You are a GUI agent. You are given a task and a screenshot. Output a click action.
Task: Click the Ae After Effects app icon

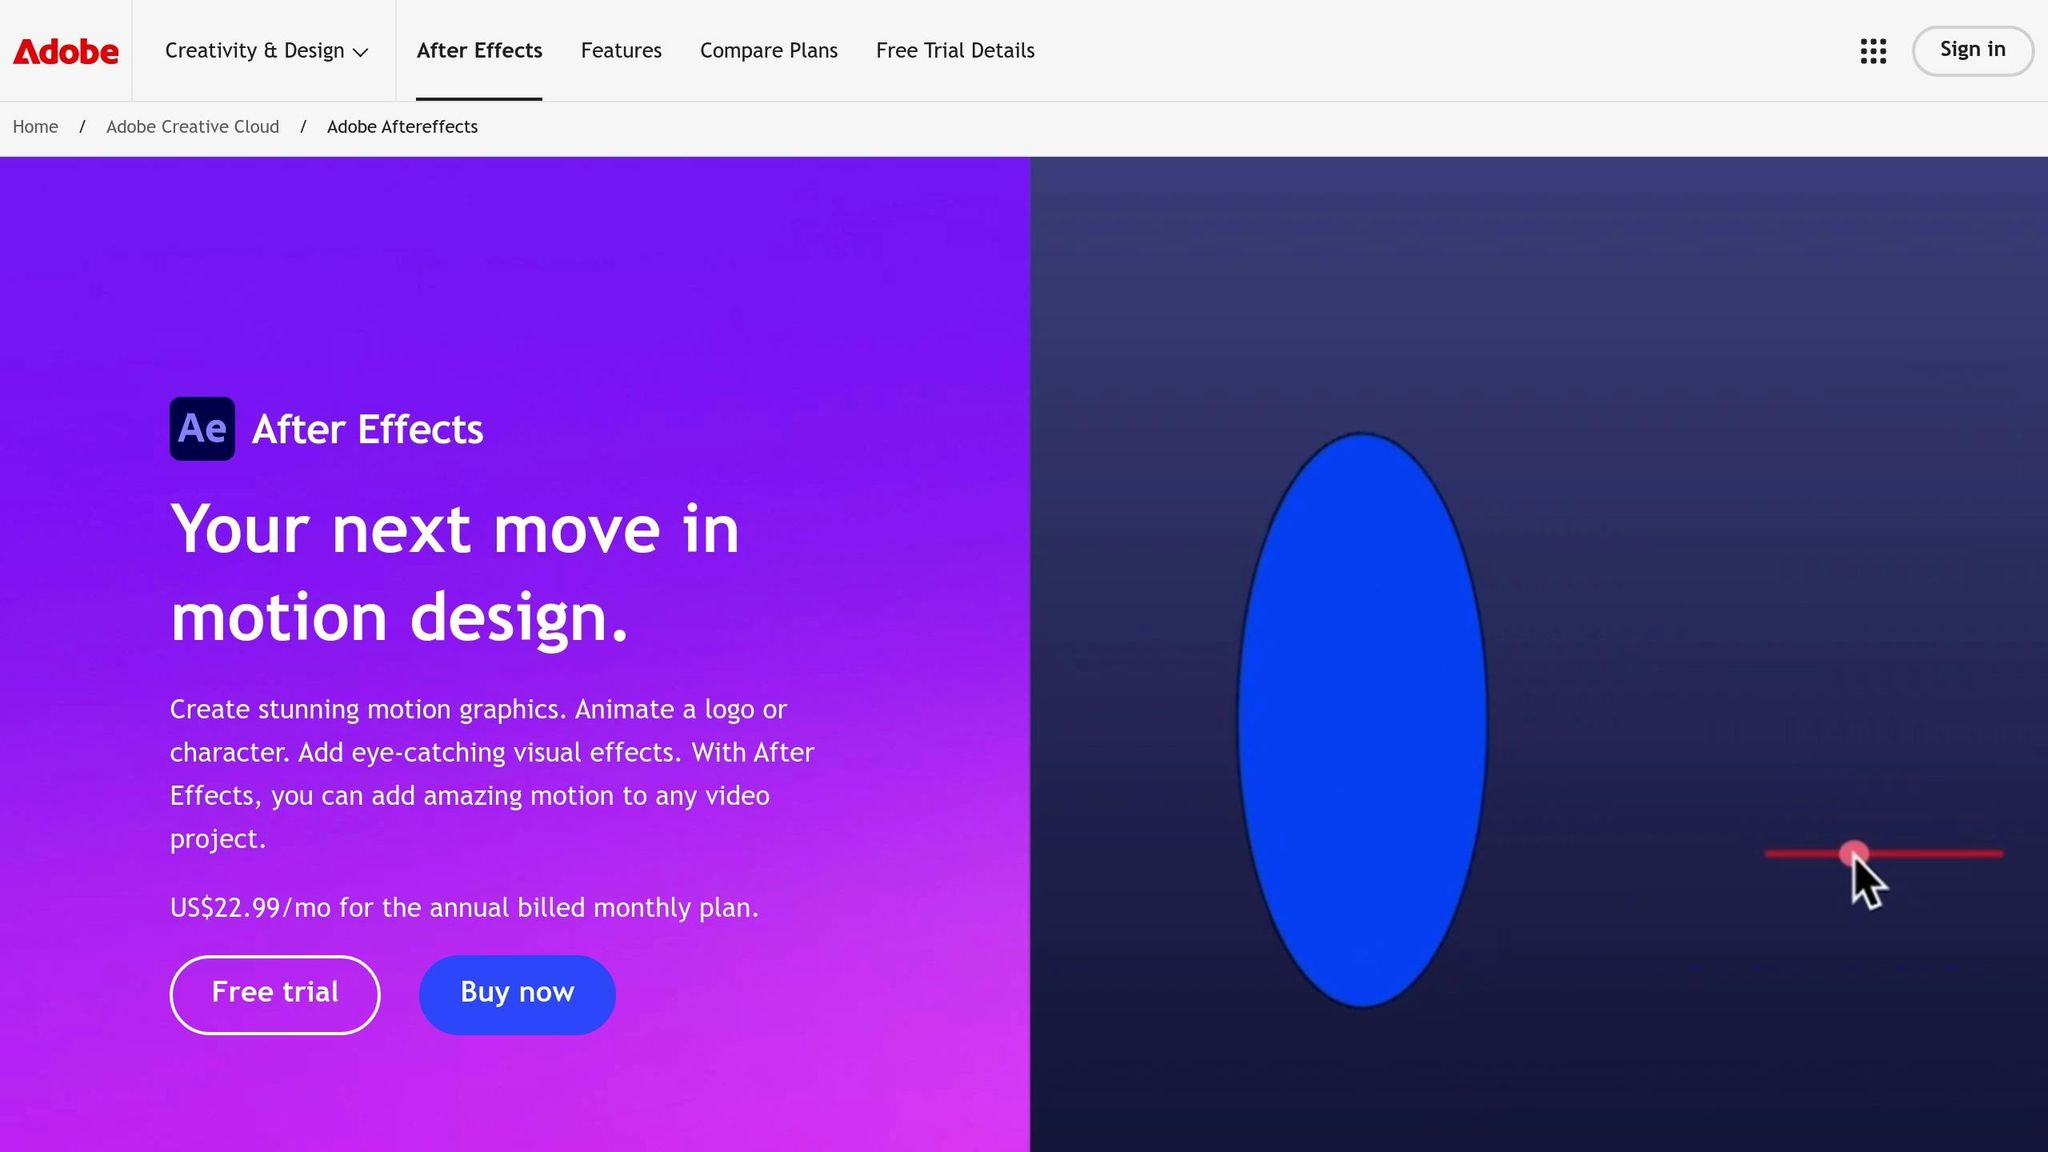[202, 429]
